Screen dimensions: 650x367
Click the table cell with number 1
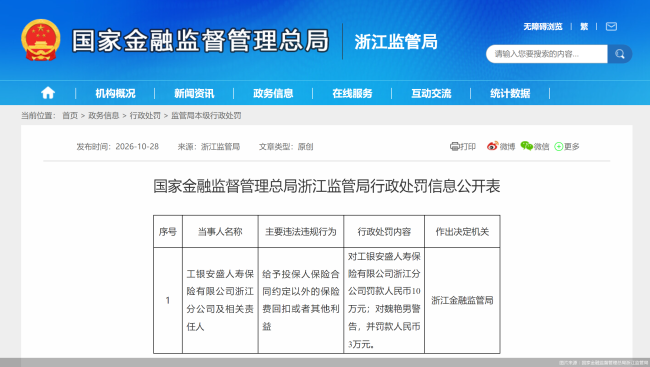168,300
